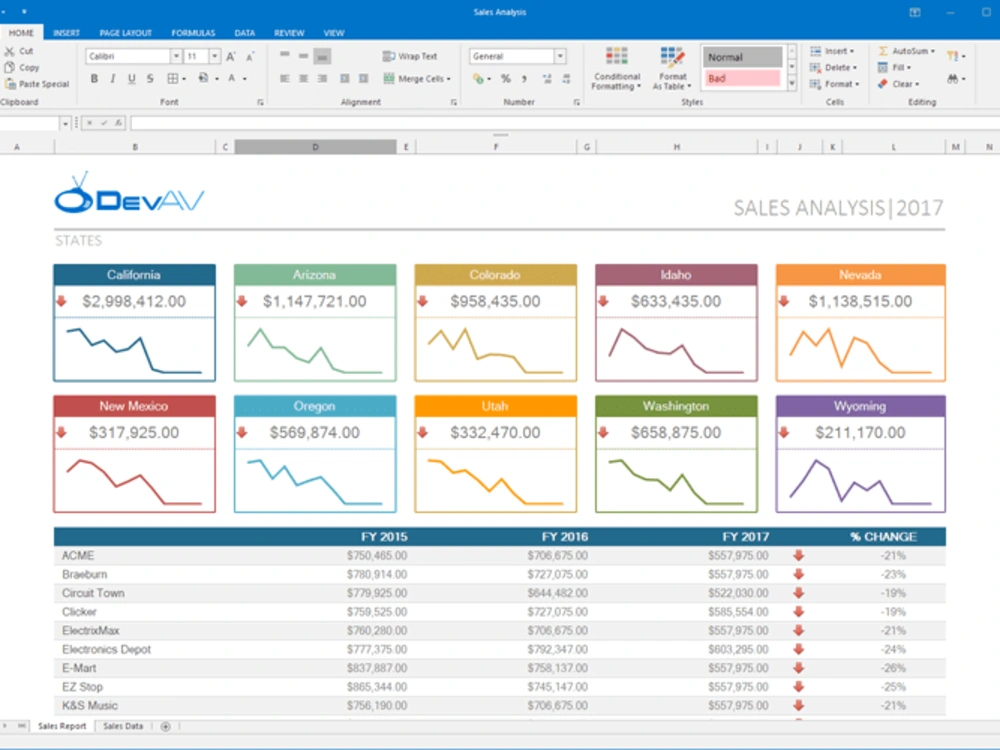This screenshot has width=1000, height=750.
Task: Switch to the INSERT tab
Action: pos(66,33)
